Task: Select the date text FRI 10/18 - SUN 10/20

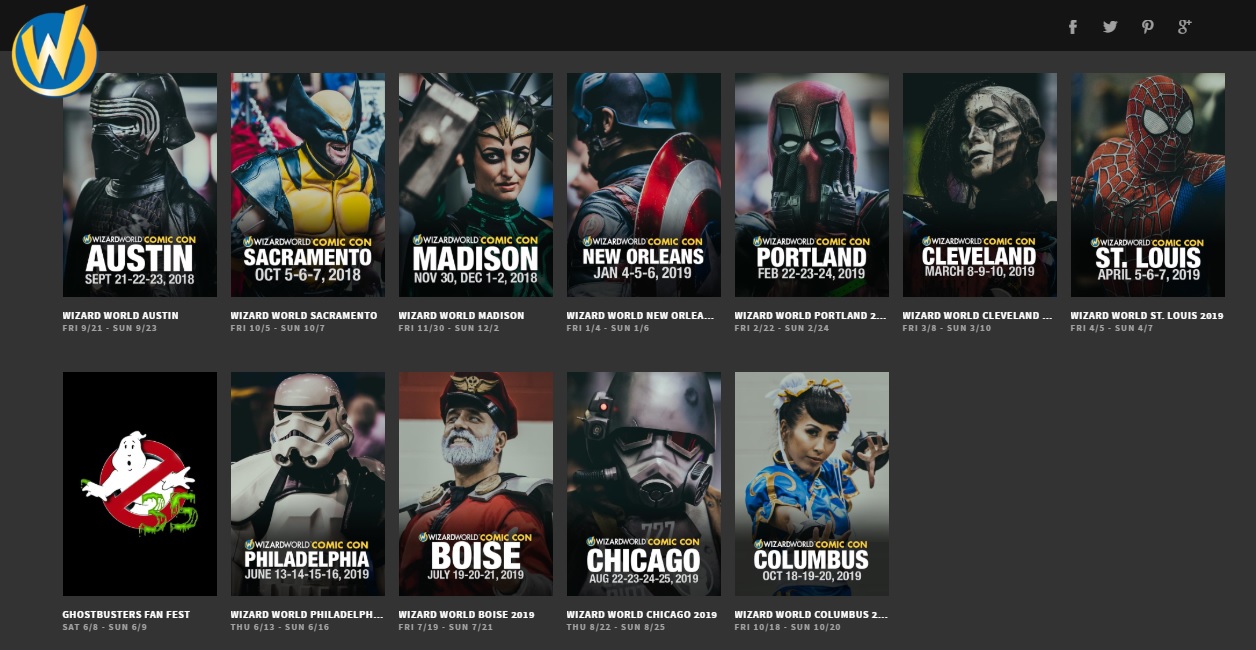Action: click(x=788, y=627)
